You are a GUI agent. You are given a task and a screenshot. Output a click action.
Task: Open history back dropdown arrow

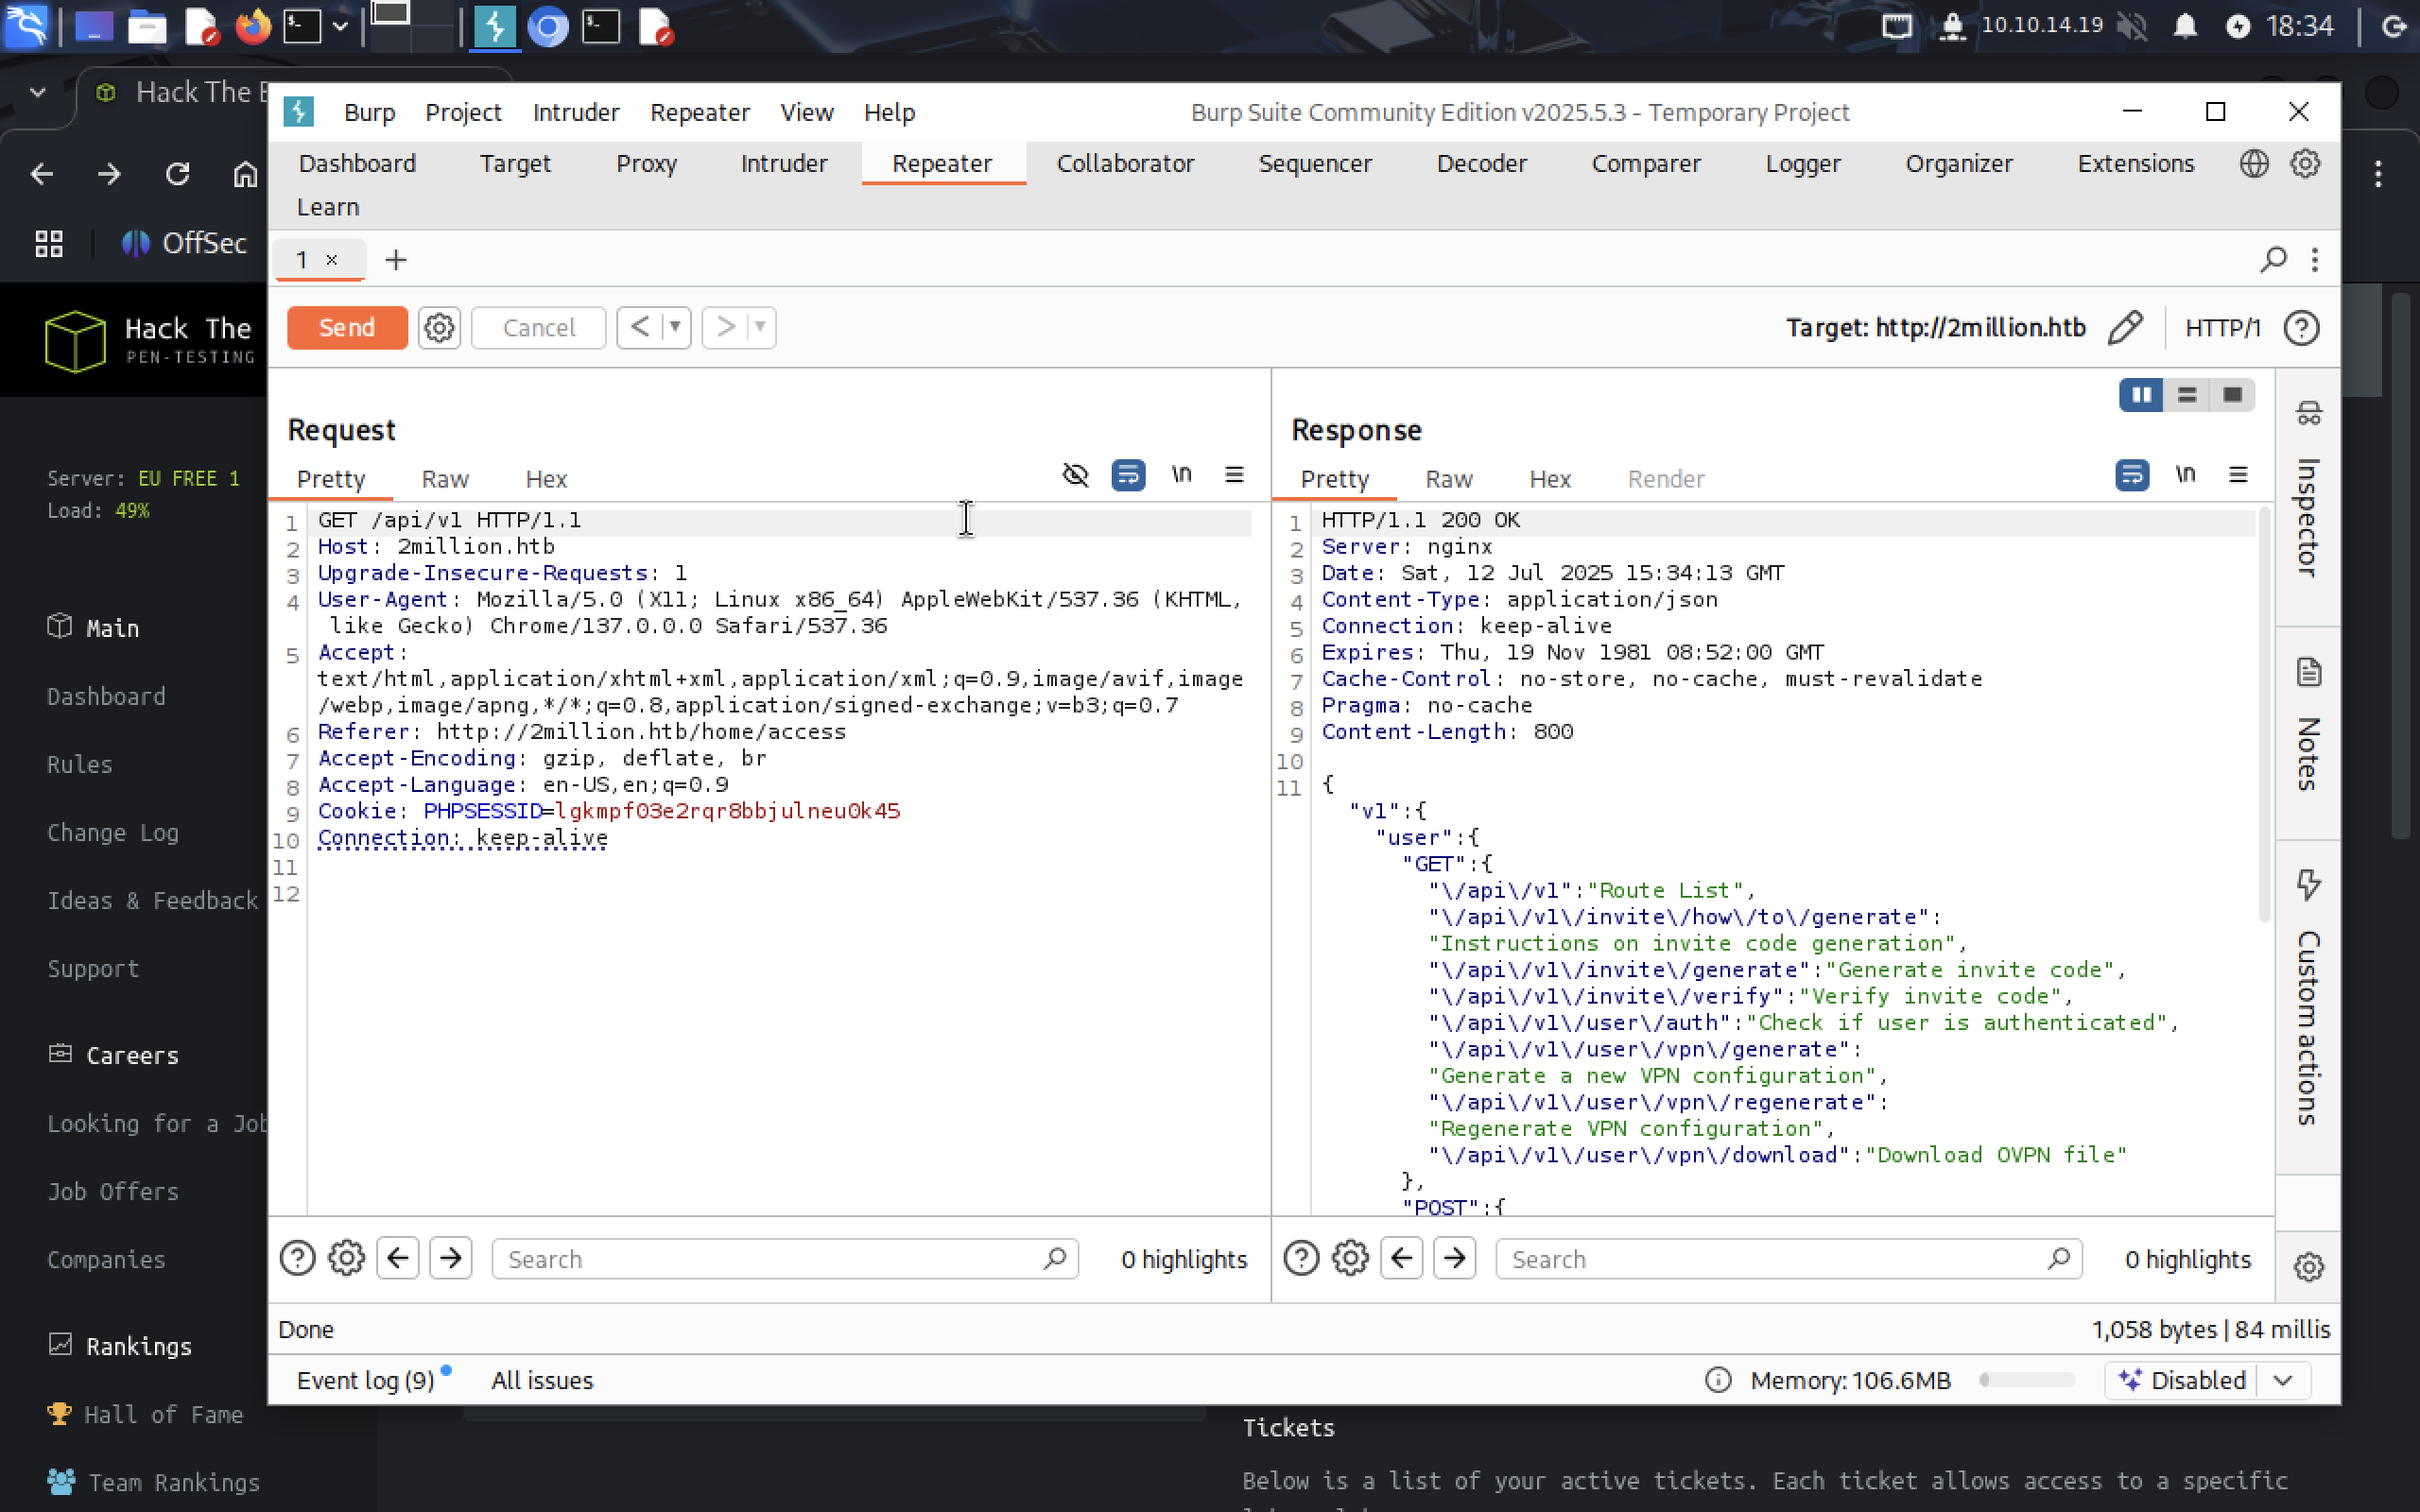(676, 327)
